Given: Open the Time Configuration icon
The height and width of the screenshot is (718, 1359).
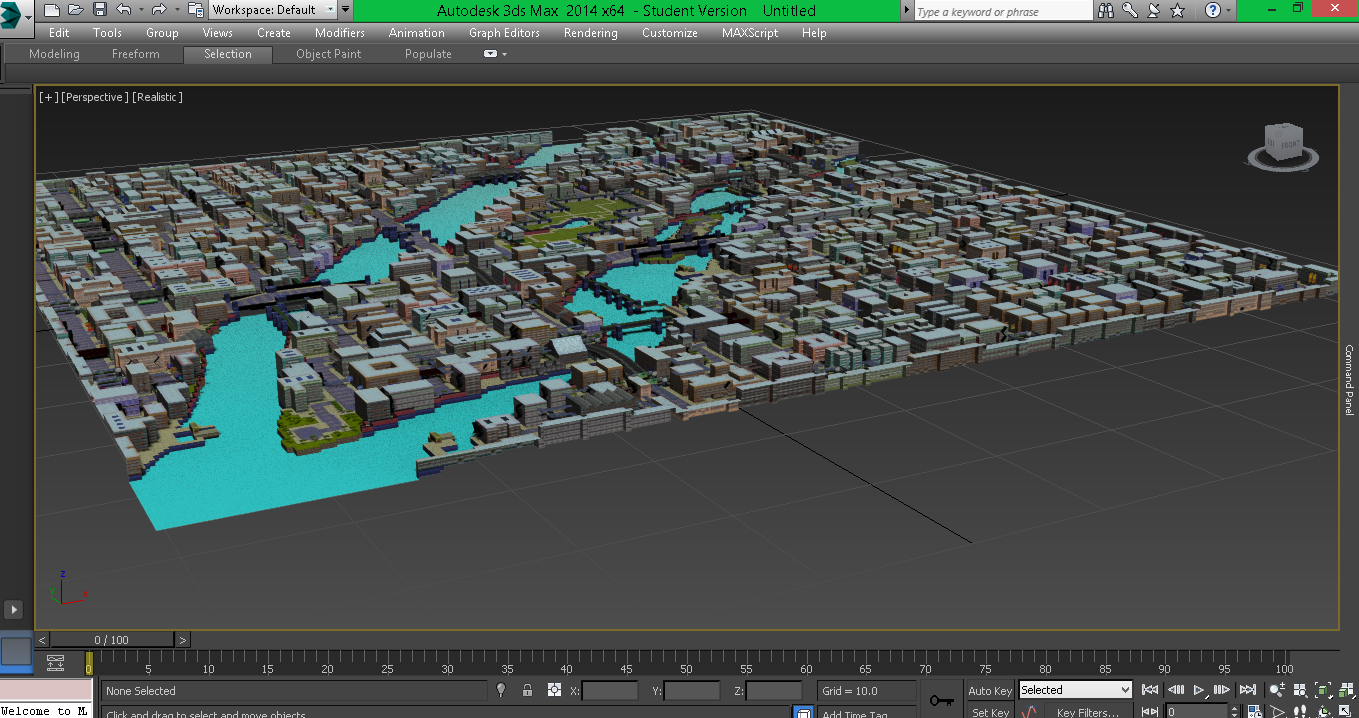Looking at the screenshot, I should pyautogui.click(x=1254, y=712).
